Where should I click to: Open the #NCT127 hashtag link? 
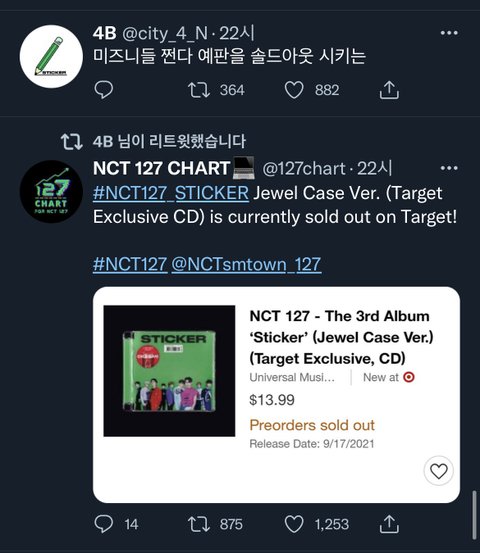[x=130, y=264]
